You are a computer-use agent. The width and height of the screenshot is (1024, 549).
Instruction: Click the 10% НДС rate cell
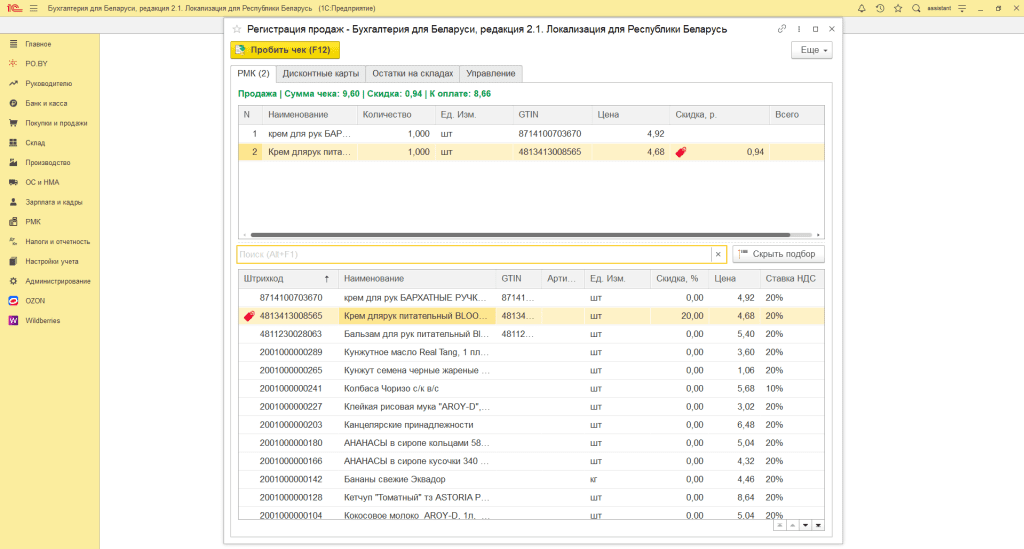pyautogui.click(x=792, y=388)
